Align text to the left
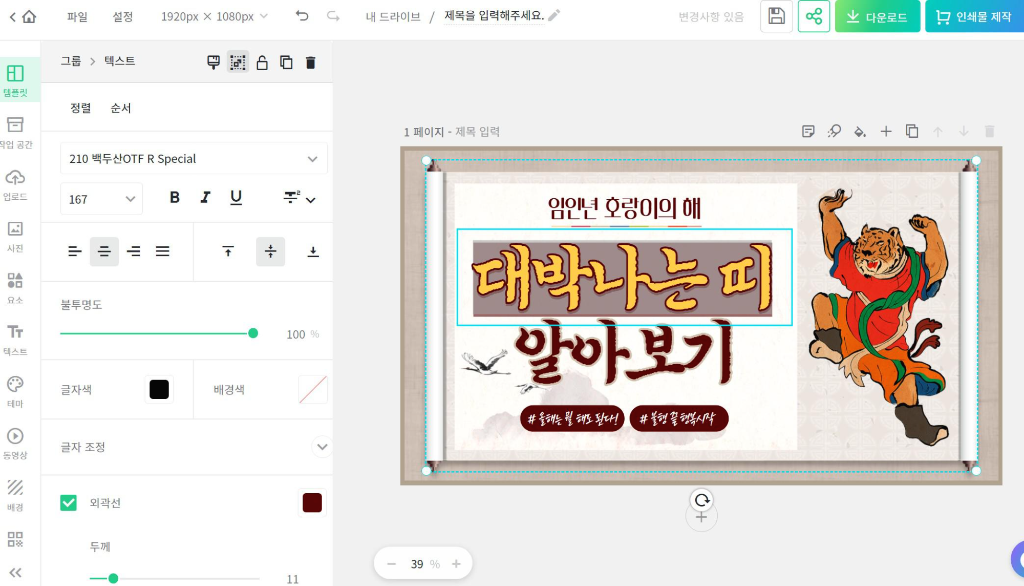Screen dimensions: 1024x586 click(x=74, y=252)
